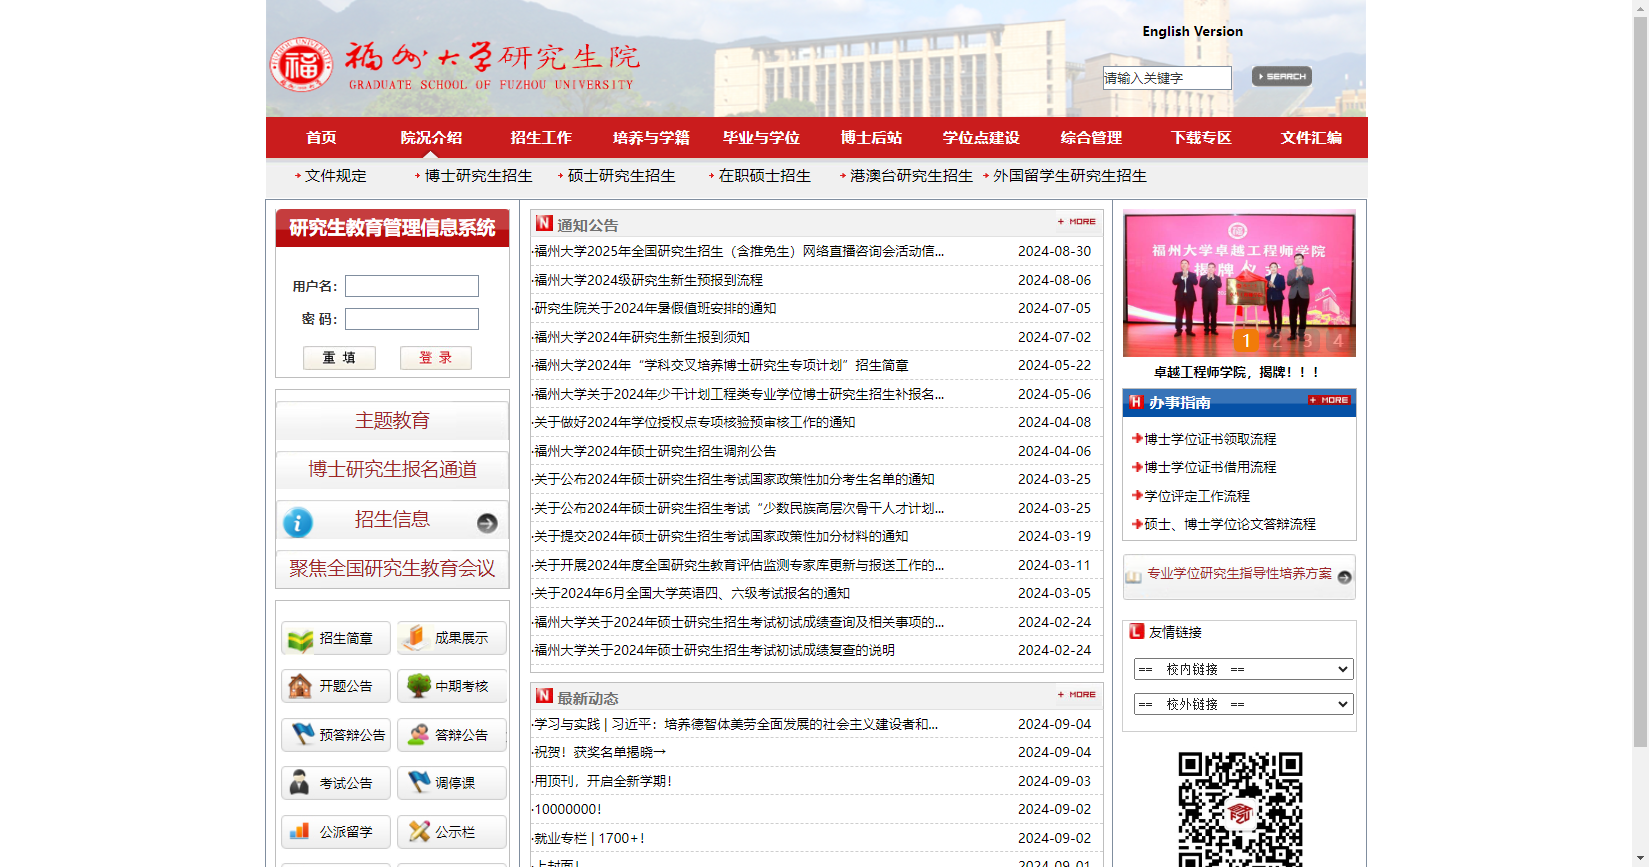This screenshot has width=1649, height=867.
Task: Click the English Version link
Action: (x=1192, y=31)
